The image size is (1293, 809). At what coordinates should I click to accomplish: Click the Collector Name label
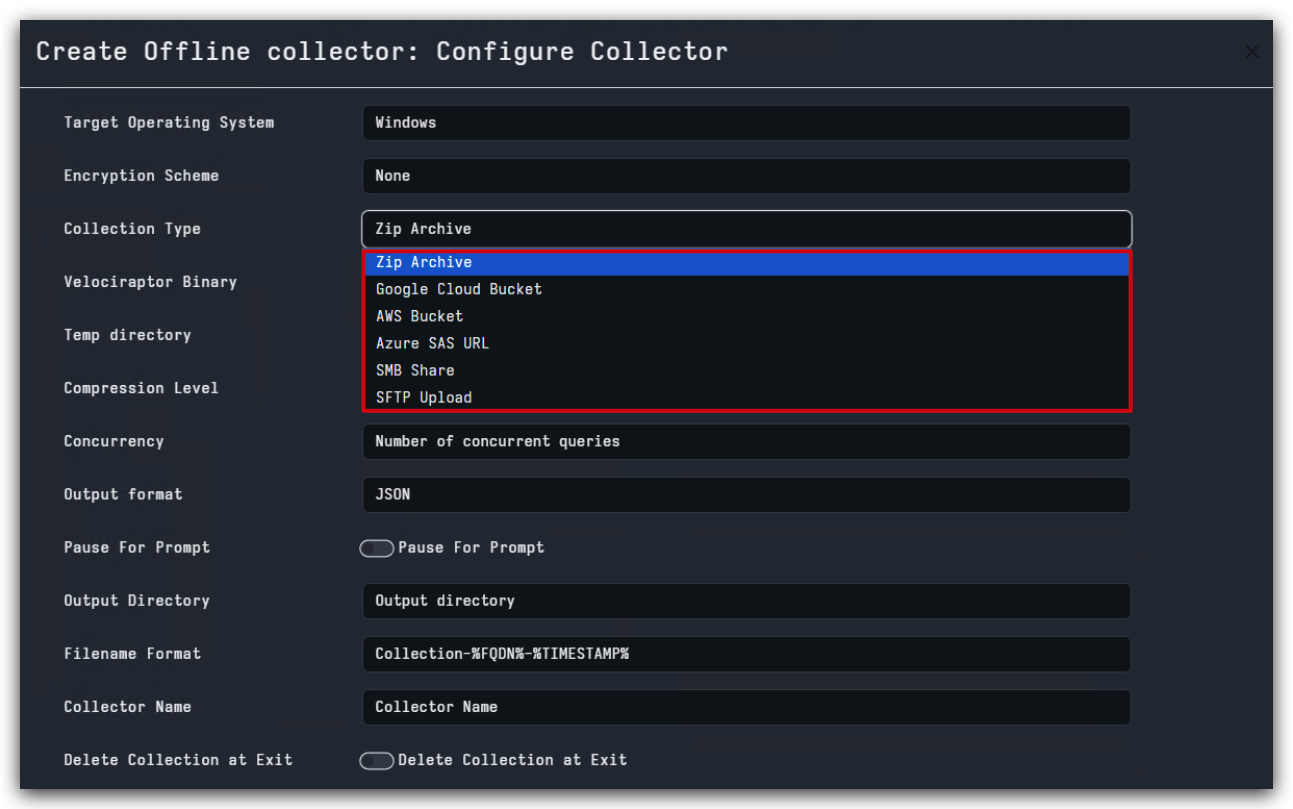pos(127,707)
